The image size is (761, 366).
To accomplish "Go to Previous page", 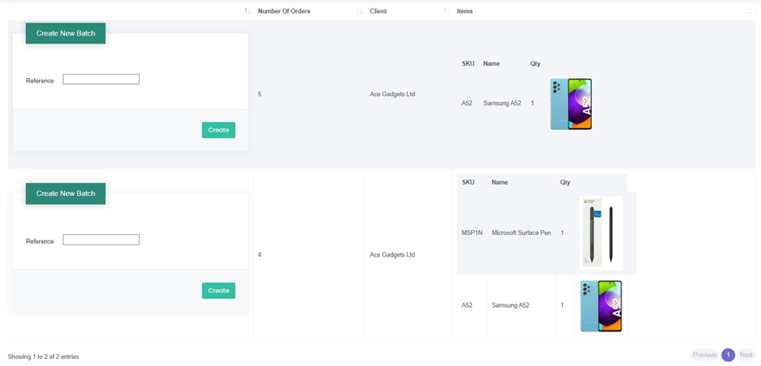I will tap(704, 355).
